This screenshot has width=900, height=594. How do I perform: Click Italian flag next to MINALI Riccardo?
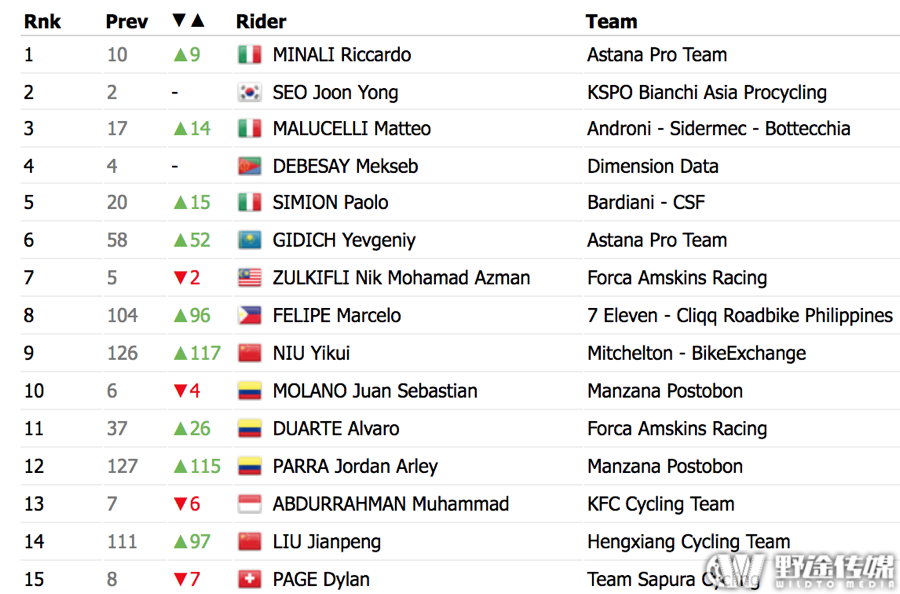click(250, 55)
